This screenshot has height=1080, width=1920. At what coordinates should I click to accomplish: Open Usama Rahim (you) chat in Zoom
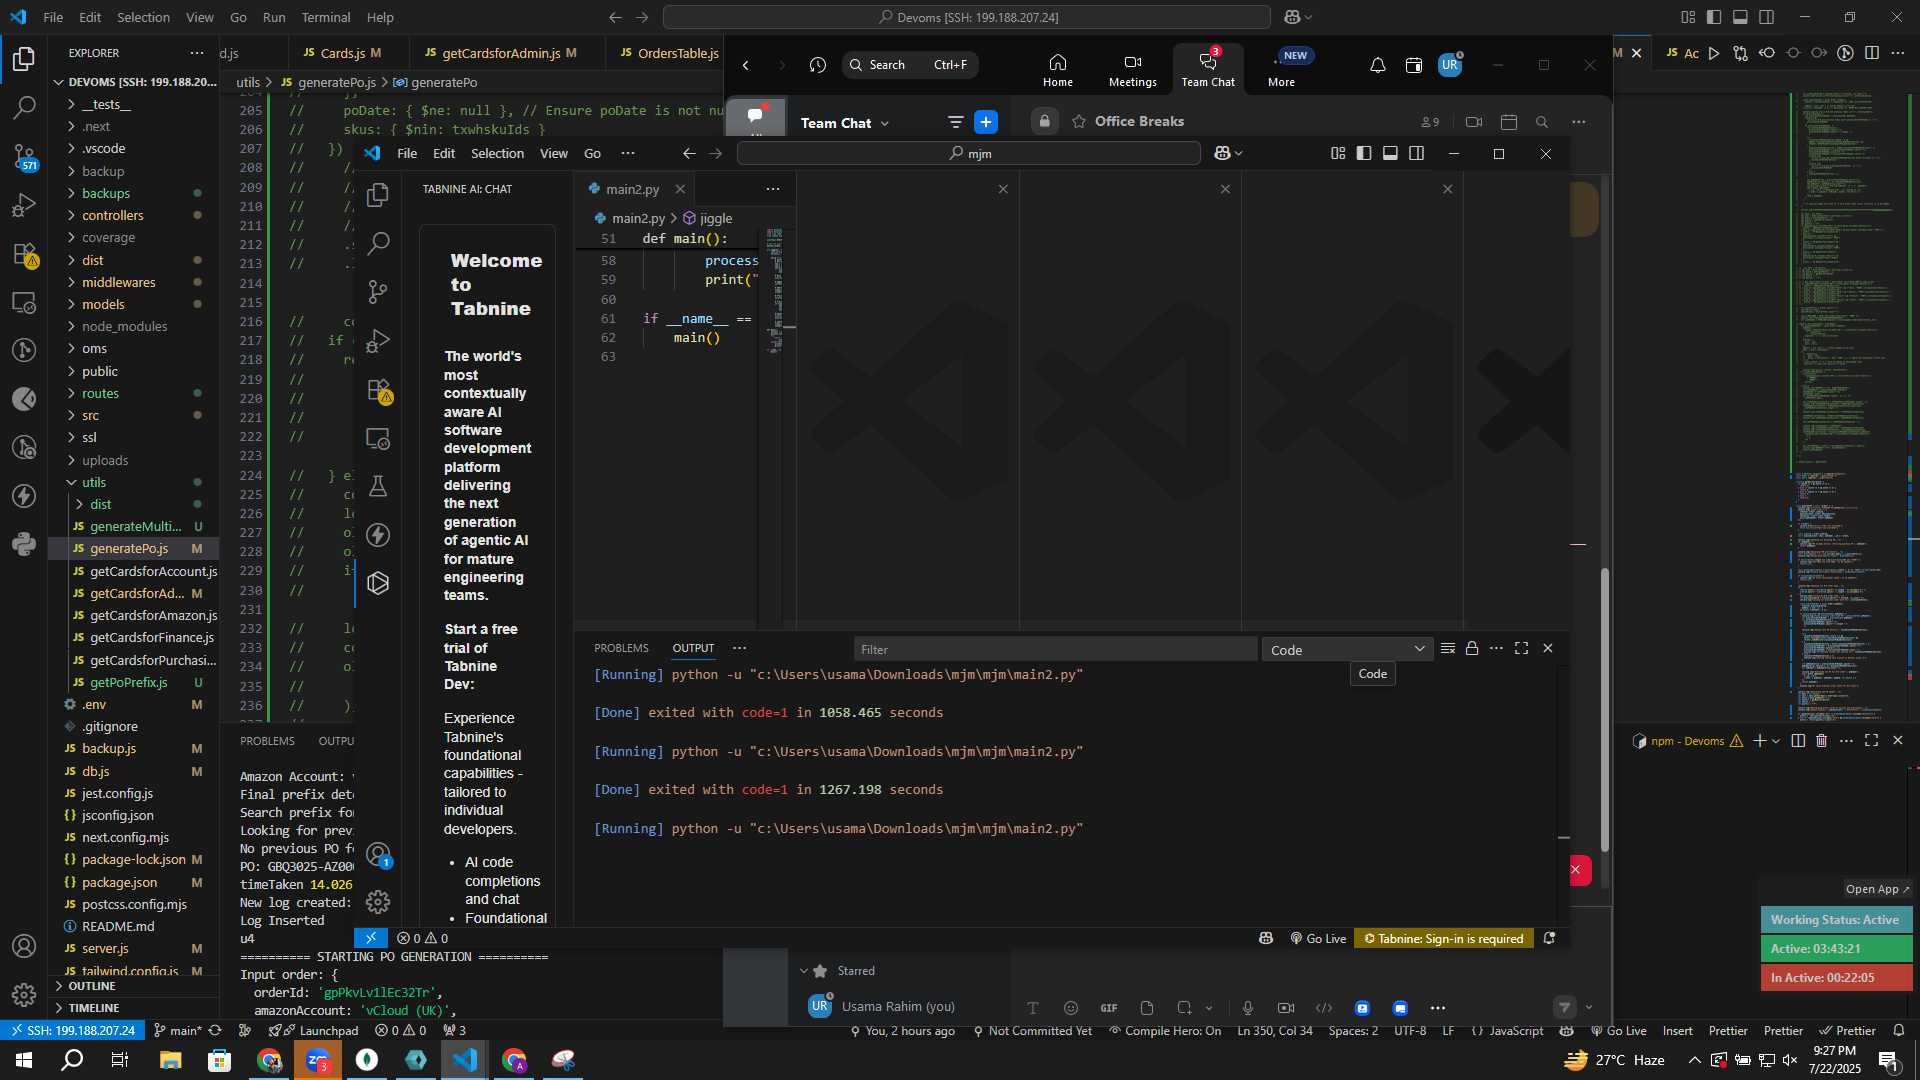(898, 1006)
